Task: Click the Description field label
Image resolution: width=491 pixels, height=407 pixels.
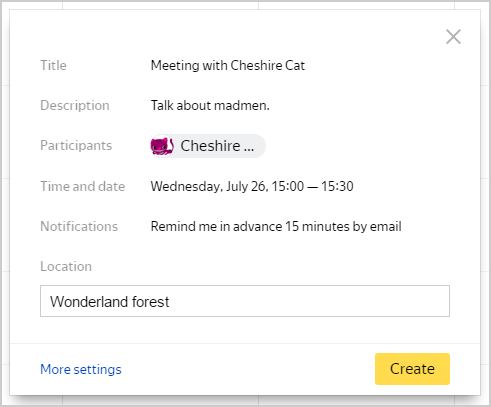Action: point(75,106)
